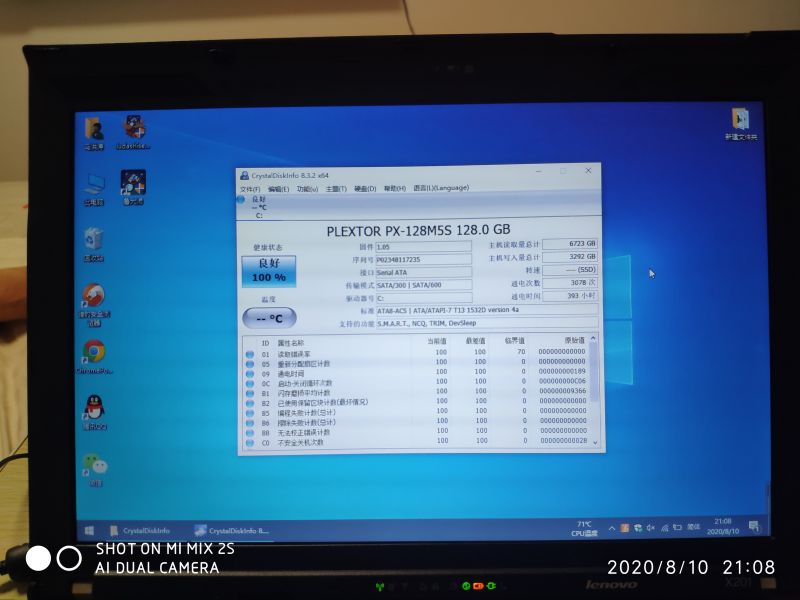This screenshot has height=600, width=800.
Task: Click the CrystalDiskInfo title bar app icon
Action: point(244,176)
